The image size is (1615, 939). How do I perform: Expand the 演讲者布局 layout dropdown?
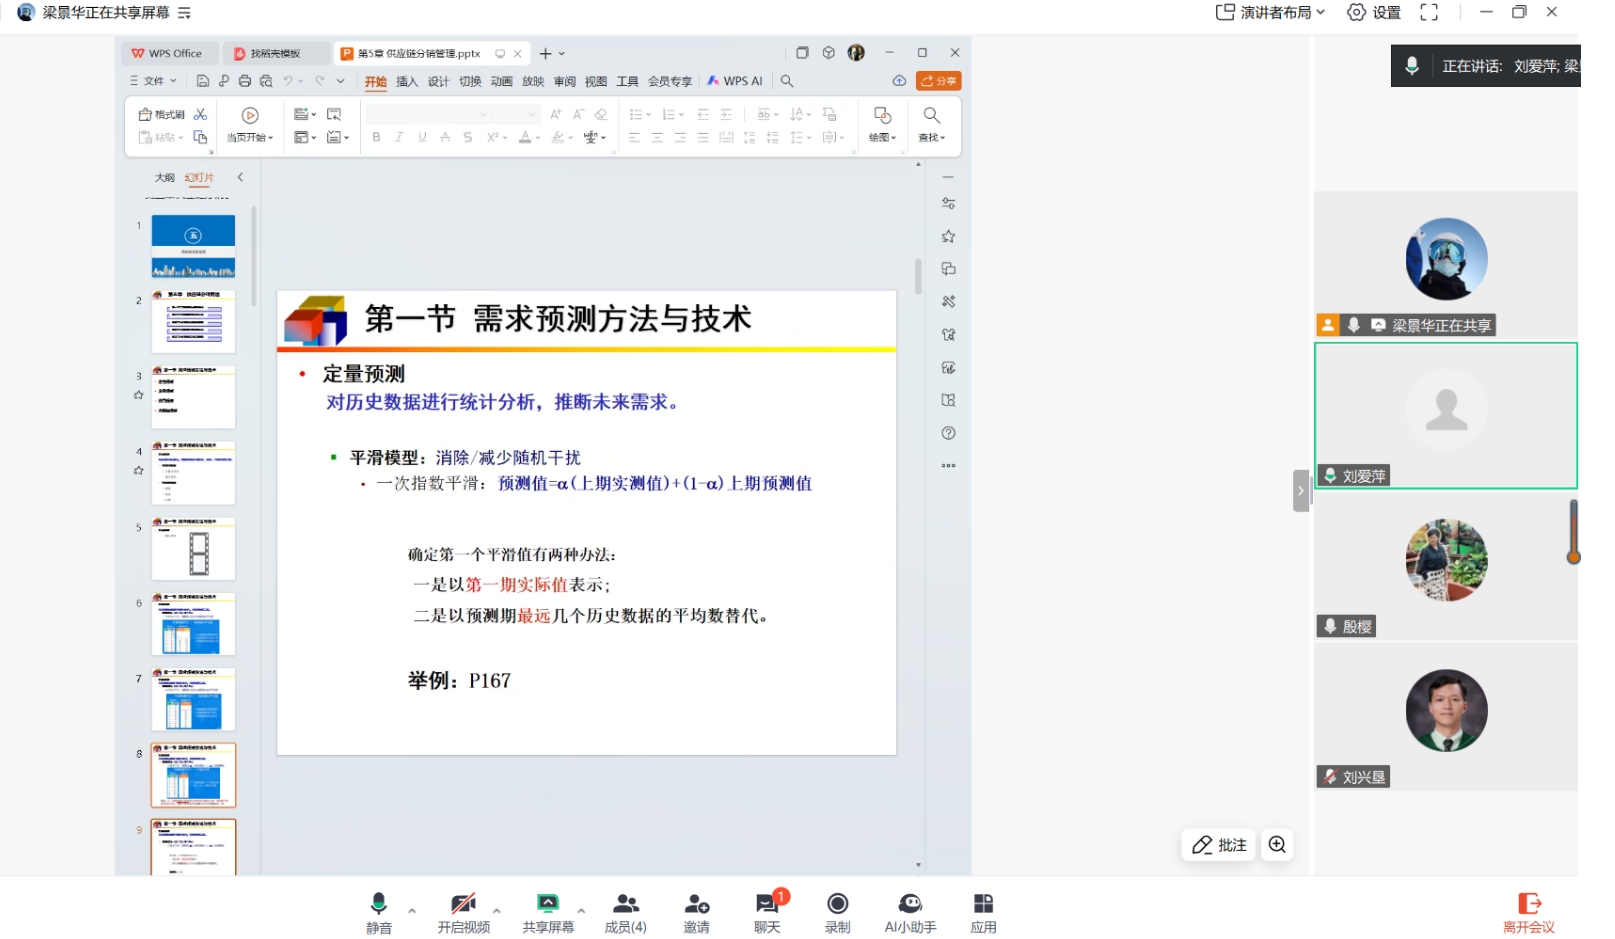coord(1270,13)
